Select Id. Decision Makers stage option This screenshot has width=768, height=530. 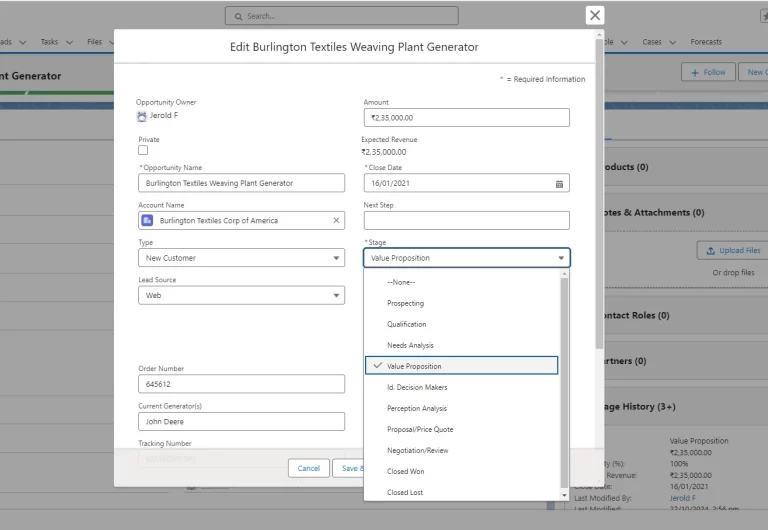(x=461, y=387)
